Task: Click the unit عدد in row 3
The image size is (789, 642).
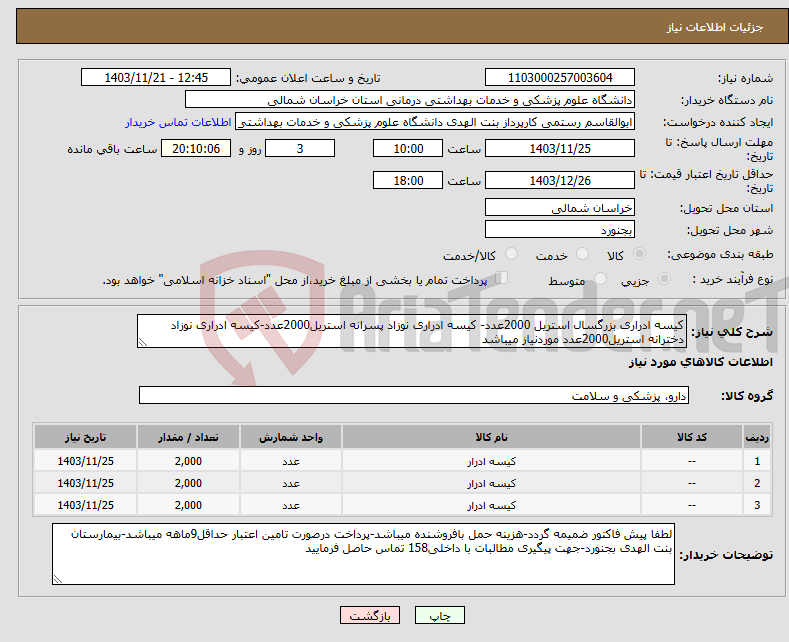Action: [x=291, y=505]
